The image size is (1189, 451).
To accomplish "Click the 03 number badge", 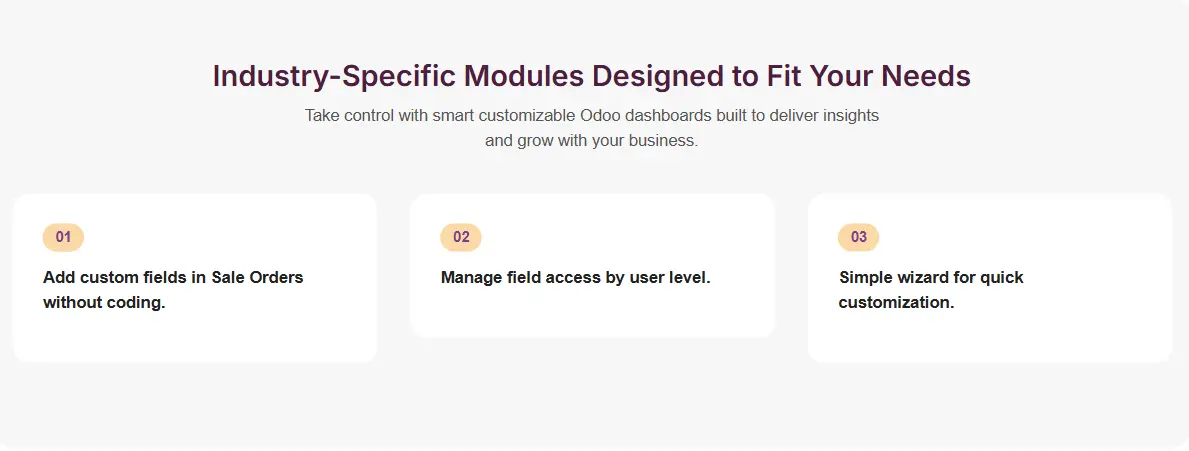I will (859, 237).
